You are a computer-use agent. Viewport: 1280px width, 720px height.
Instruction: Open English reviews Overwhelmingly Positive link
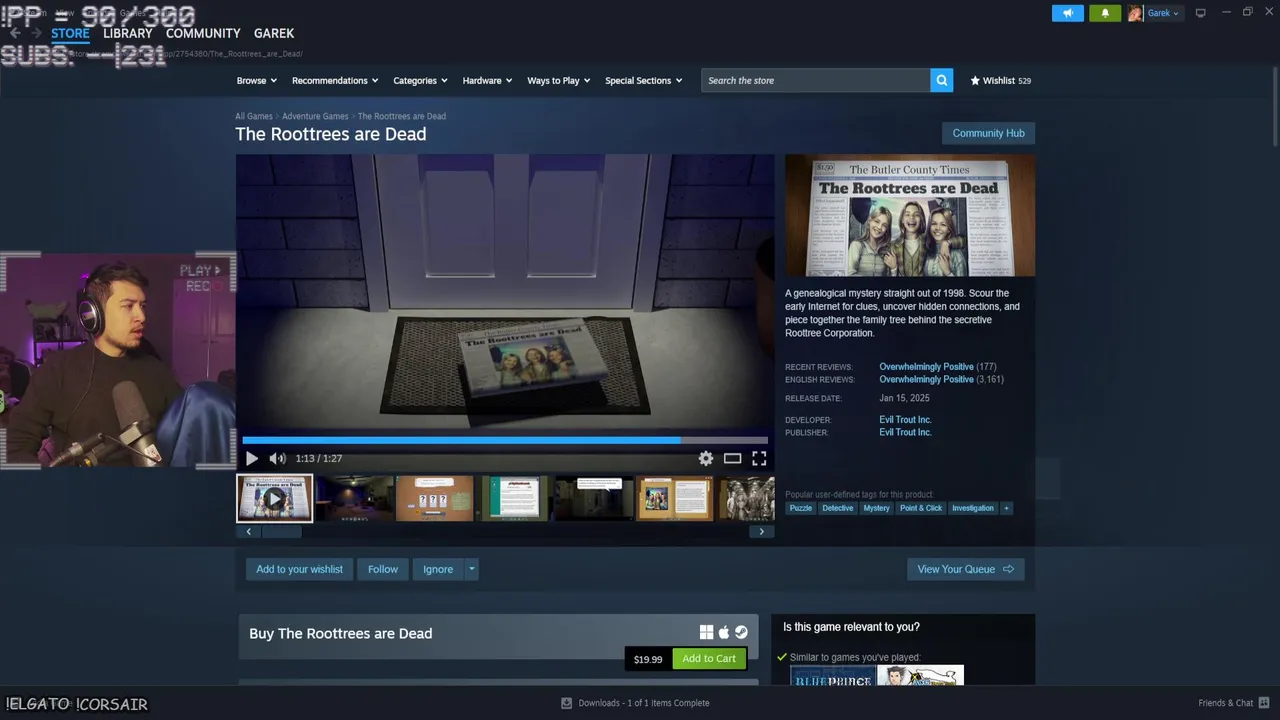pos(926,379)
